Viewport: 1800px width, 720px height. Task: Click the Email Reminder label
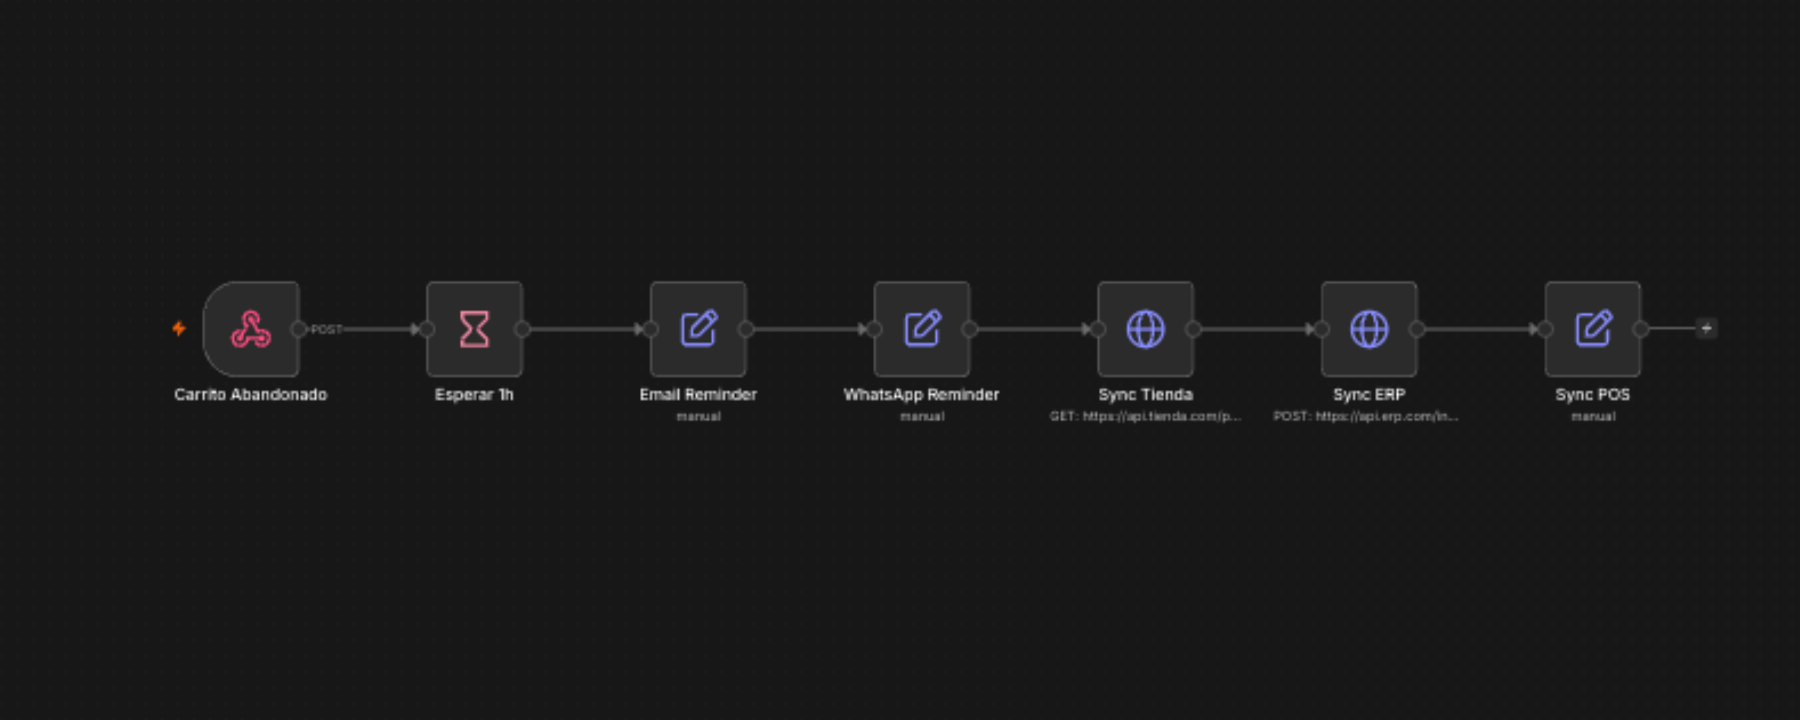point(698,395)
